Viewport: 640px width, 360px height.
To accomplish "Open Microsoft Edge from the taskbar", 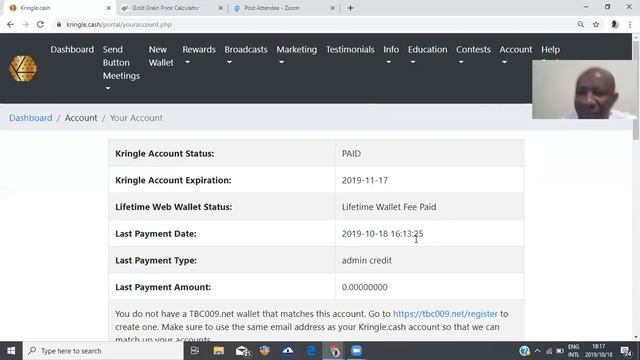I will tap(311, 351).
